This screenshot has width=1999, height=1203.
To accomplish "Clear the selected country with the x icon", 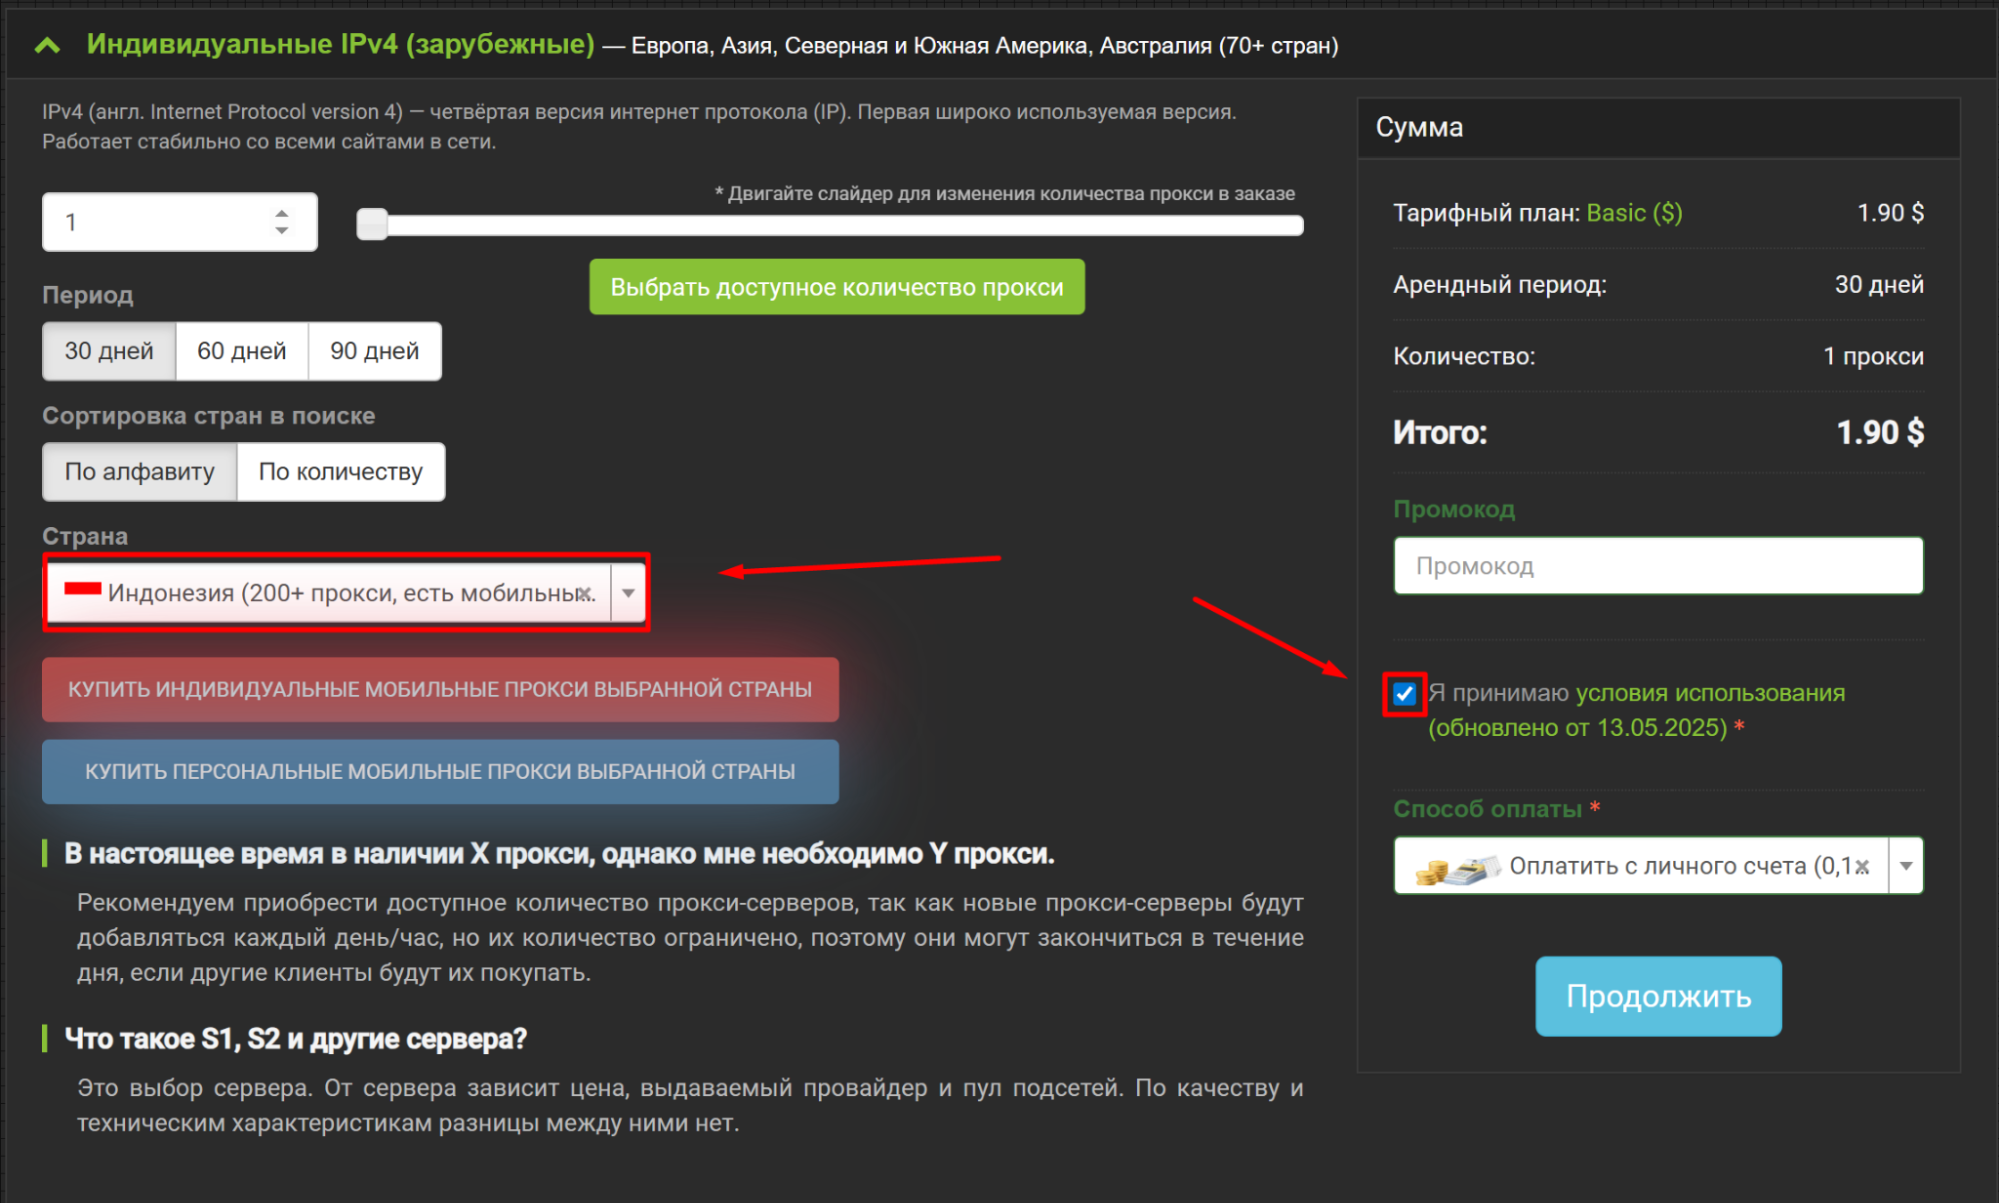I will [x=586, y=594].
